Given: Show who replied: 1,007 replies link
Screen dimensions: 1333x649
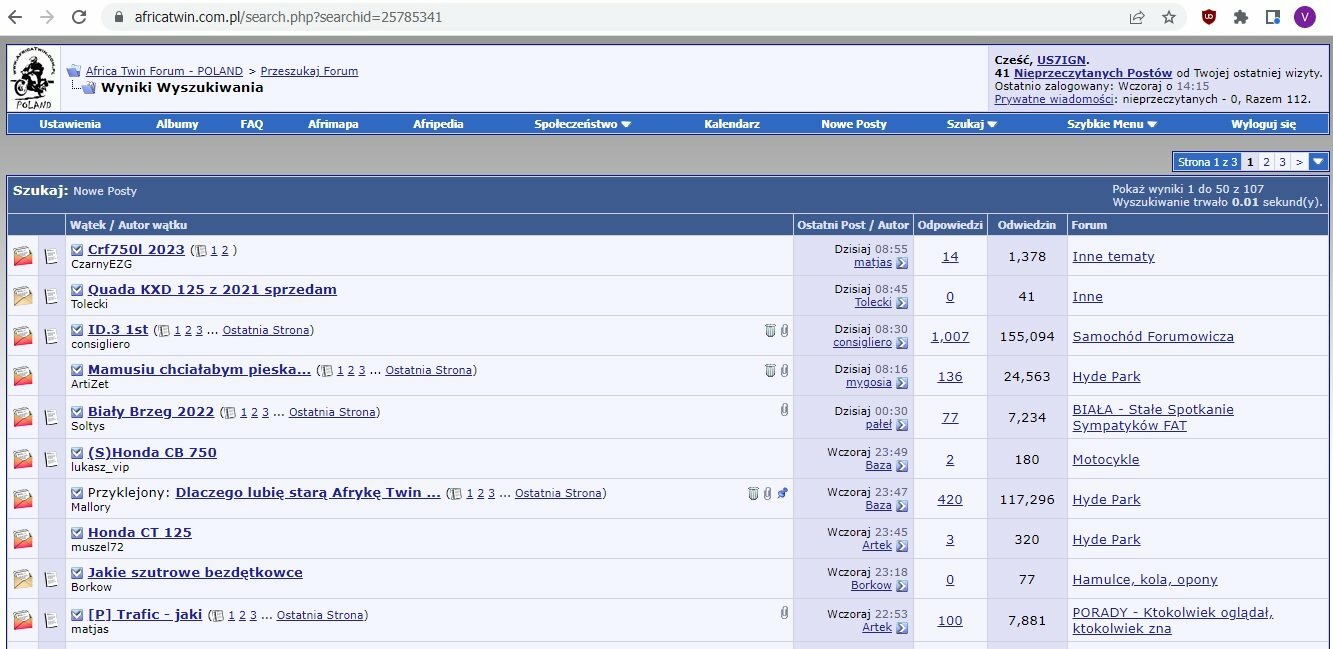Looking at the screenshot, I should coord(950,336).
